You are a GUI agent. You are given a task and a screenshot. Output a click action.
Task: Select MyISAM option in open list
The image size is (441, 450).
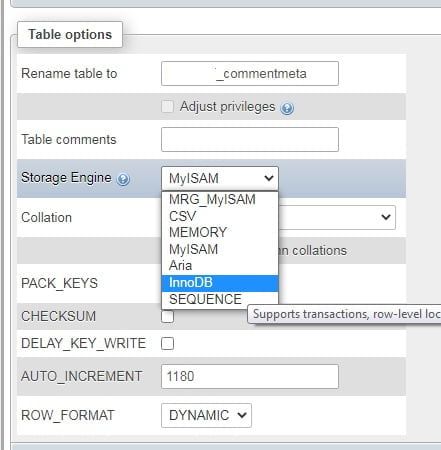220,249
